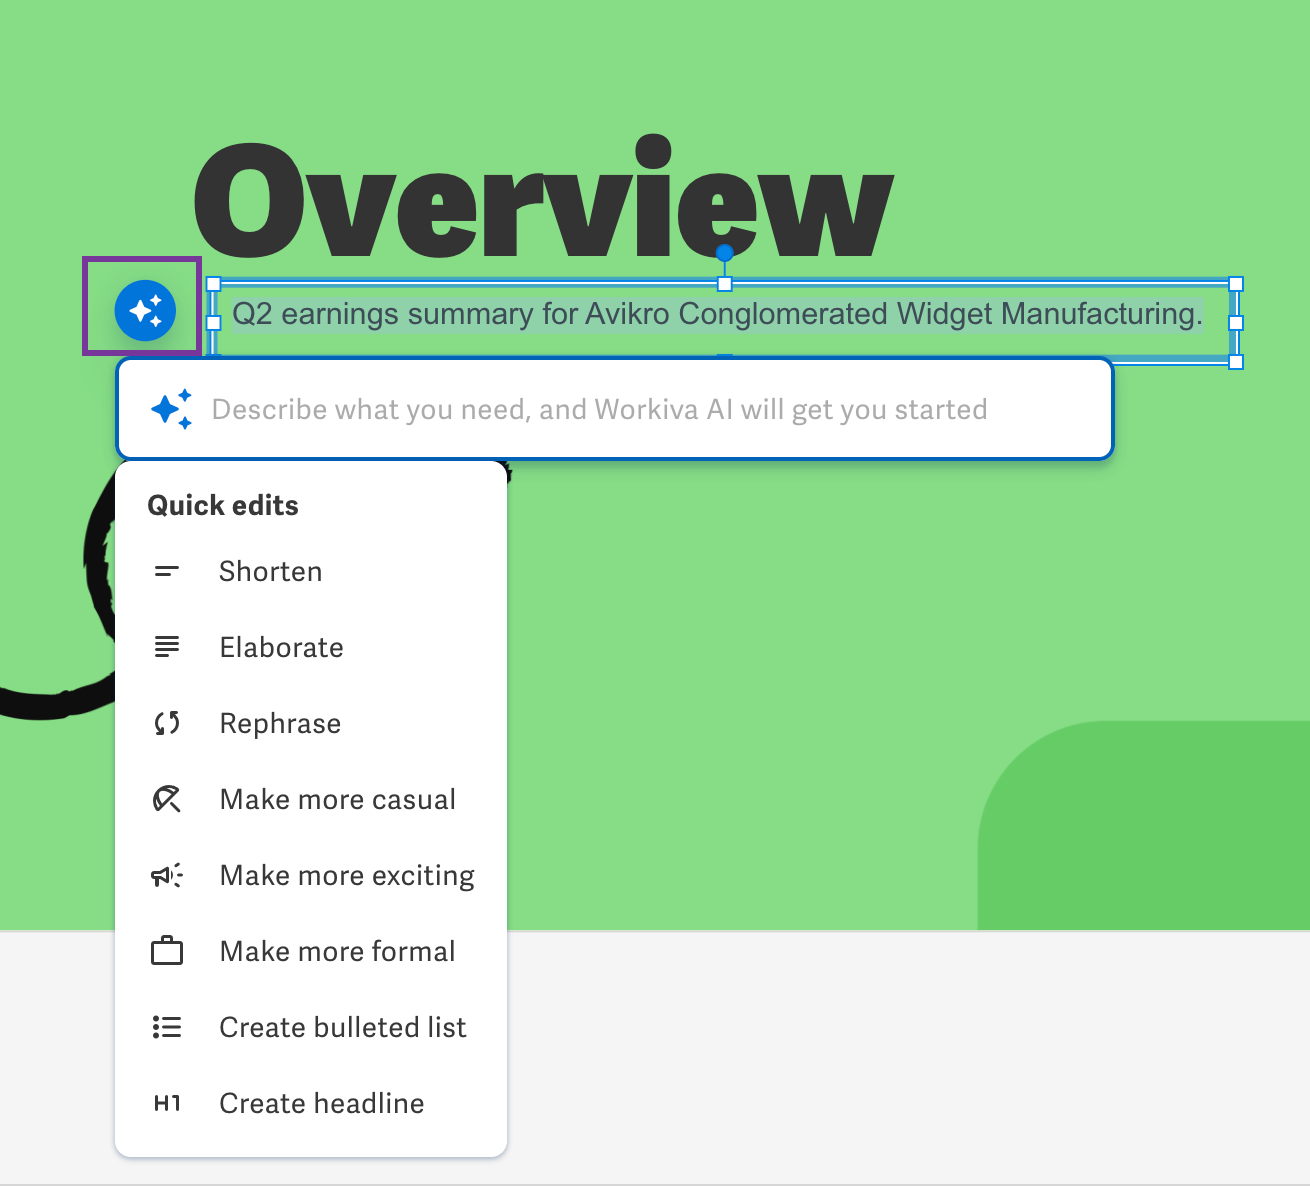Screen dimensions: 1310x1186
Task: Click the Q2 earnings summary text box
Action: [x=724, y=322]
